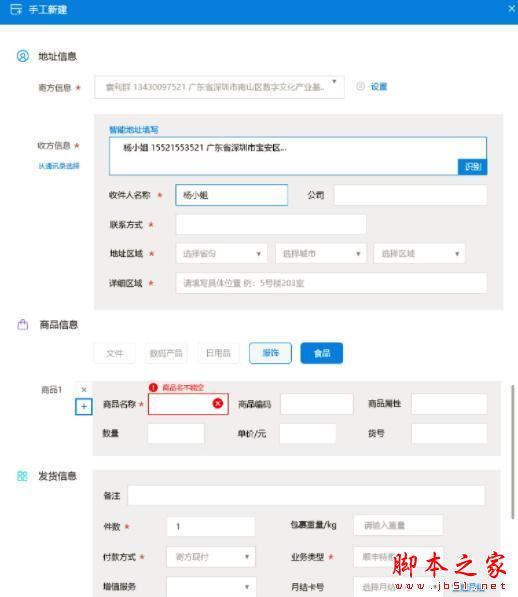Open the 增值服务 dropdown
The image size is (518, 597).
(211, 587)
